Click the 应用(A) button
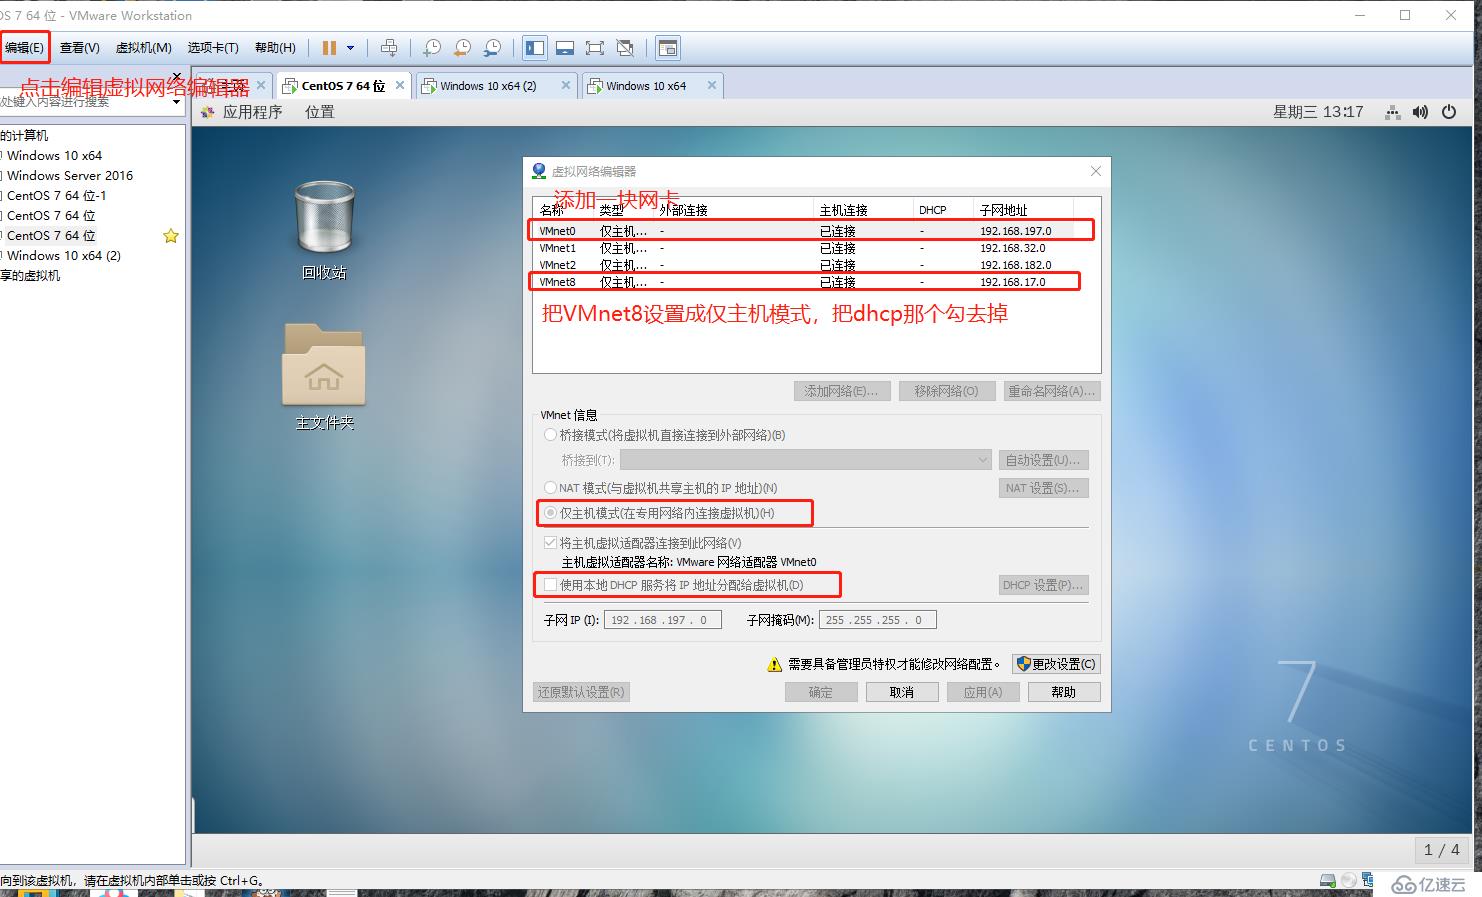The width and height of the screenshot is (1482, 897). (983, 692)
